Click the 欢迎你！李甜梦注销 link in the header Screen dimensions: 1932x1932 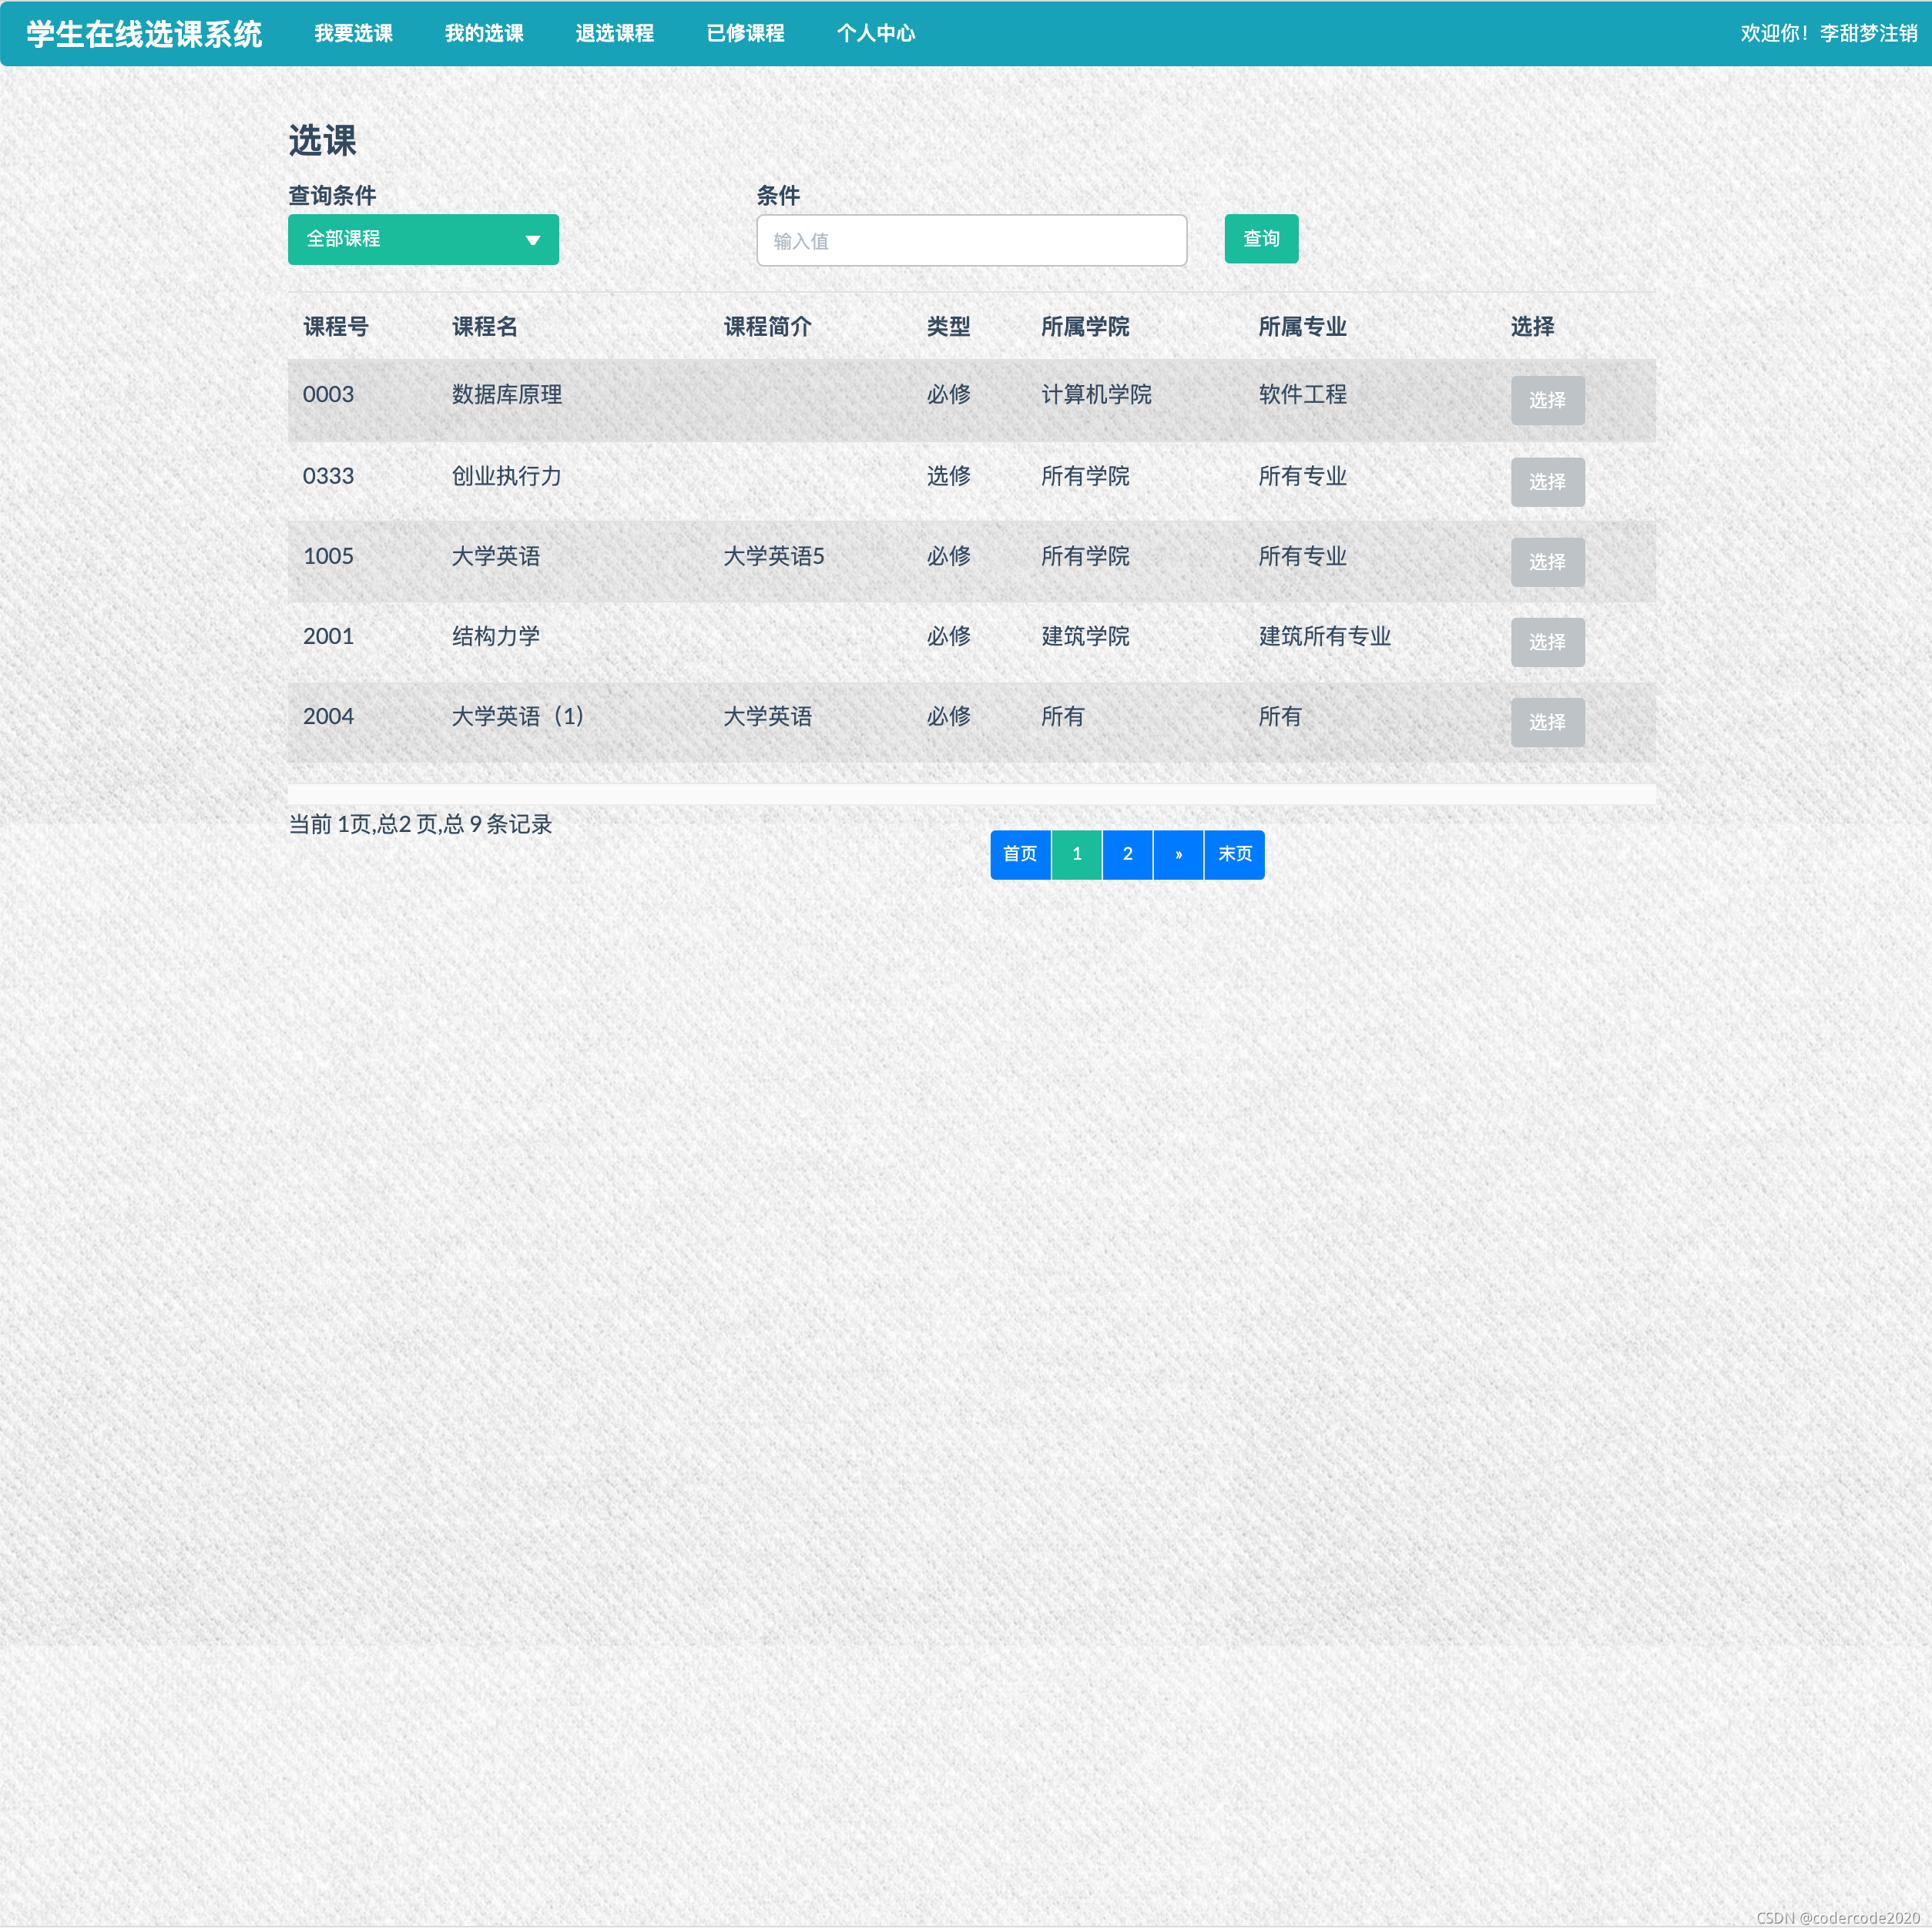tap(1828, 33)
